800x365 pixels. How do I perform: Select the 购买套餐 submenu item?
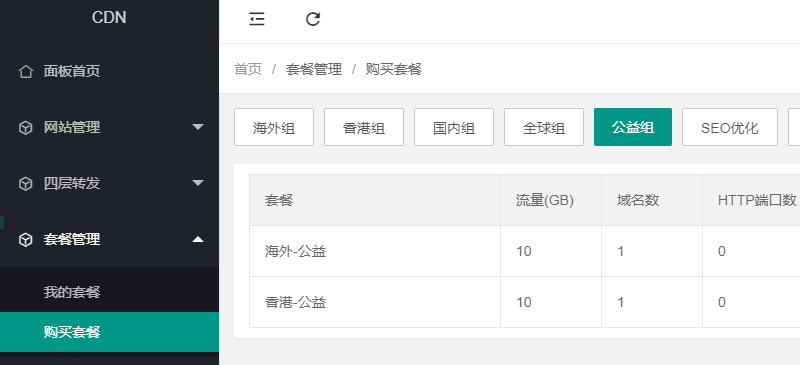pos(109,332)
